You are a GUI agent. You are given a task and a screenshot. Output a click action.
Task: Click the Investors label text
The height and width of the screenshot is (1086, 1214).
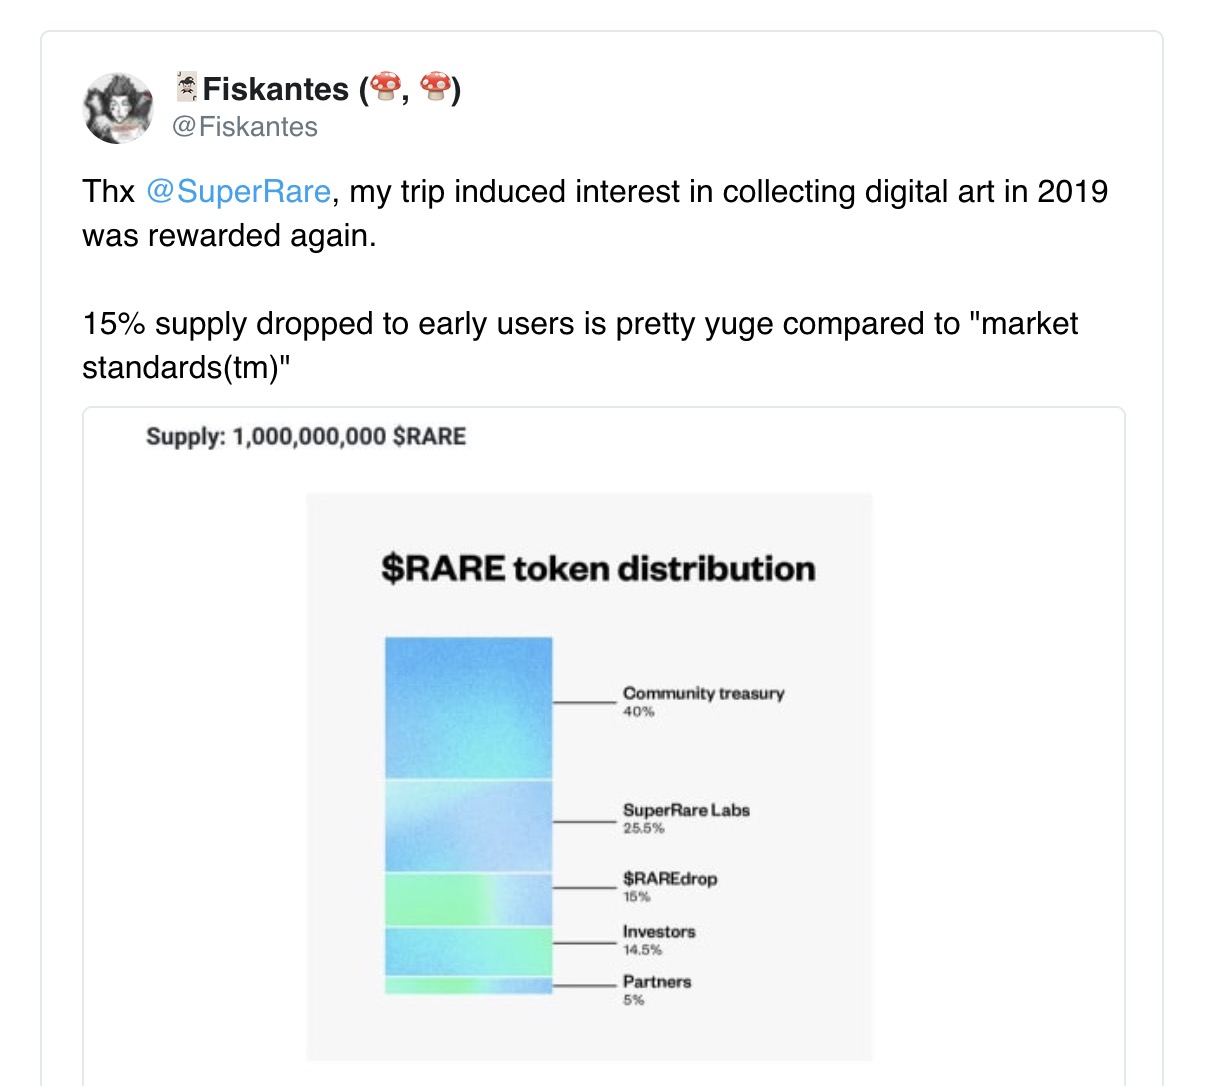[x=659, y=931]
